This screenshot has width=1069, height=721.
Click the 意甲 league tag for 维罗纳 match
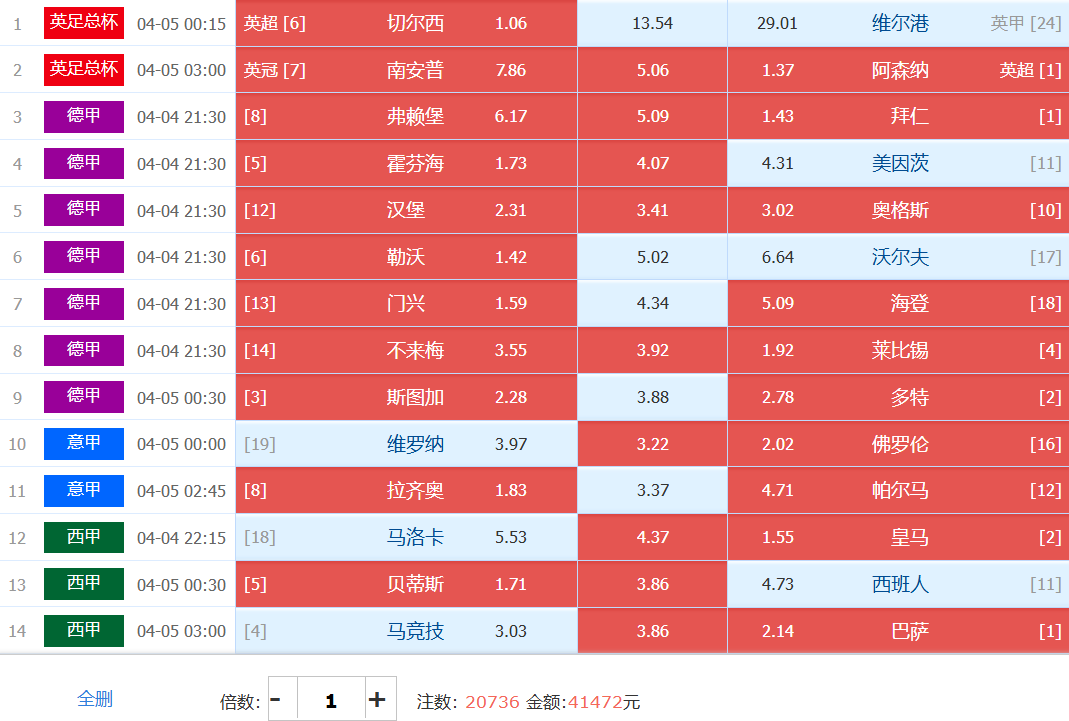pos(84,444)
